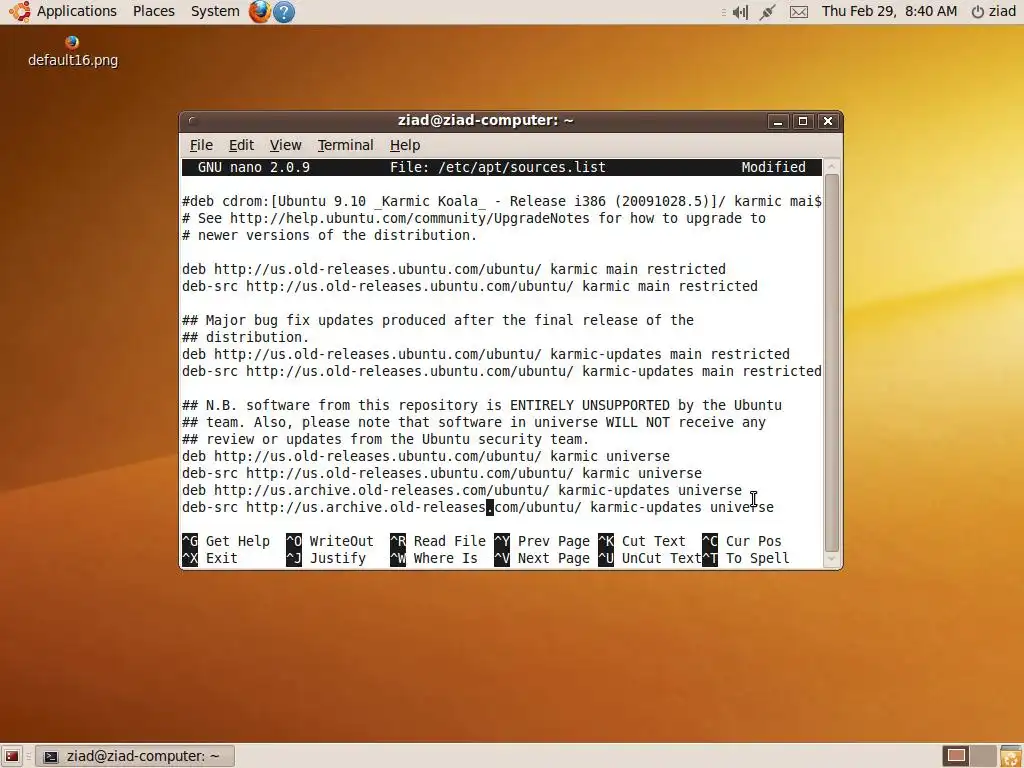Image resolution: width=1024 pixels, height=768 pixels.
Task: Click the 'File: /etc/apt/sources.list' header
Action: [x=498, y=167]
